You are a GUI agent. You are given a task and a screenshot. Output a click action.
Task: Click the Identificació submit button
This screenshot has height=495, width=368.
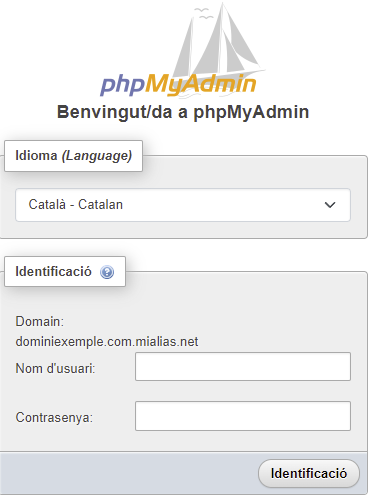309,473
